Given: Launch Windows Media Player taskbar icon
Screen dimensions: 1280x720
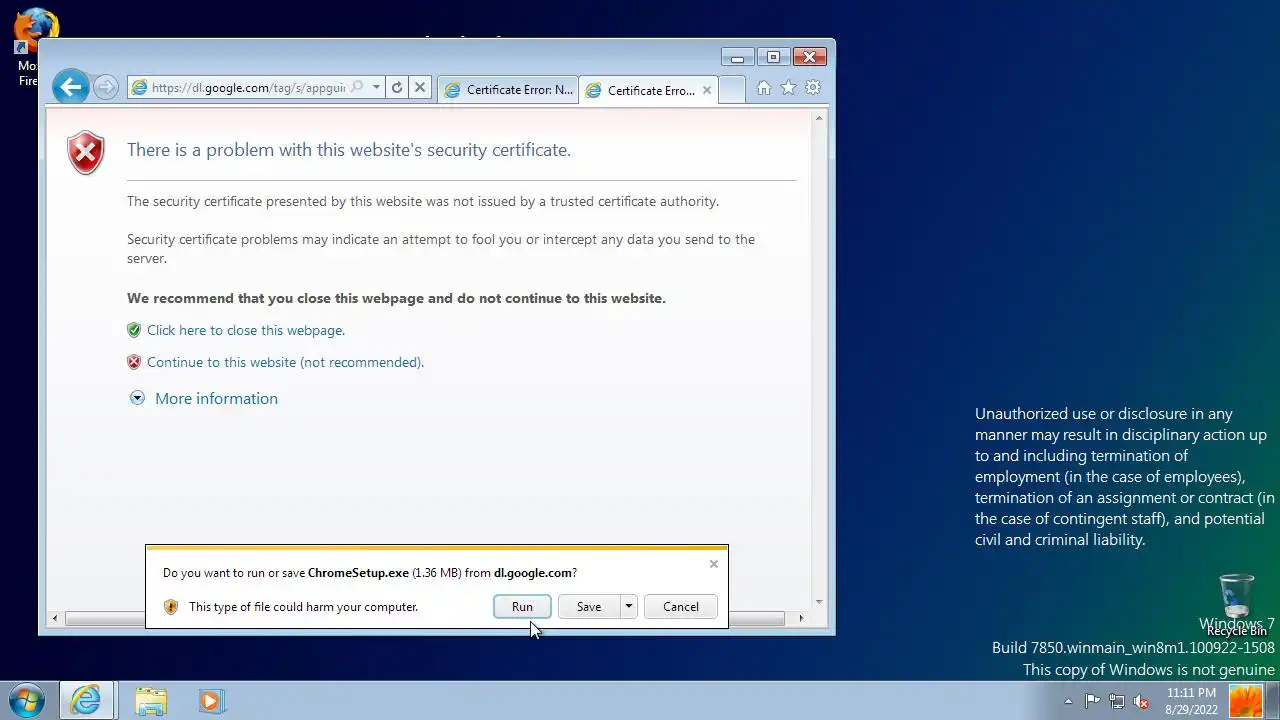Looking at the screenshot, I should (210, 701).
